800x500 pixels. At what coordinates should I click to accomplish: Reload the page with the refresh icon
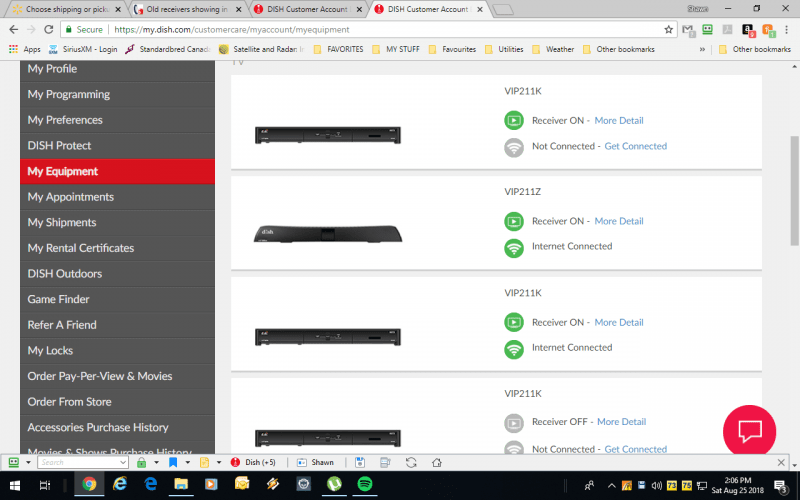48,30
